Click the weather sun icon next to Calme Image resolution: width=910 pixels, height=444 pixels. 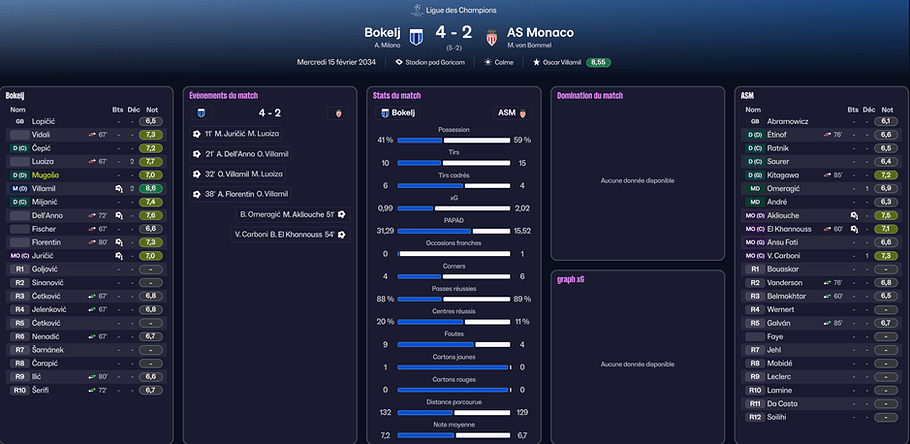[x=488, y=62]
